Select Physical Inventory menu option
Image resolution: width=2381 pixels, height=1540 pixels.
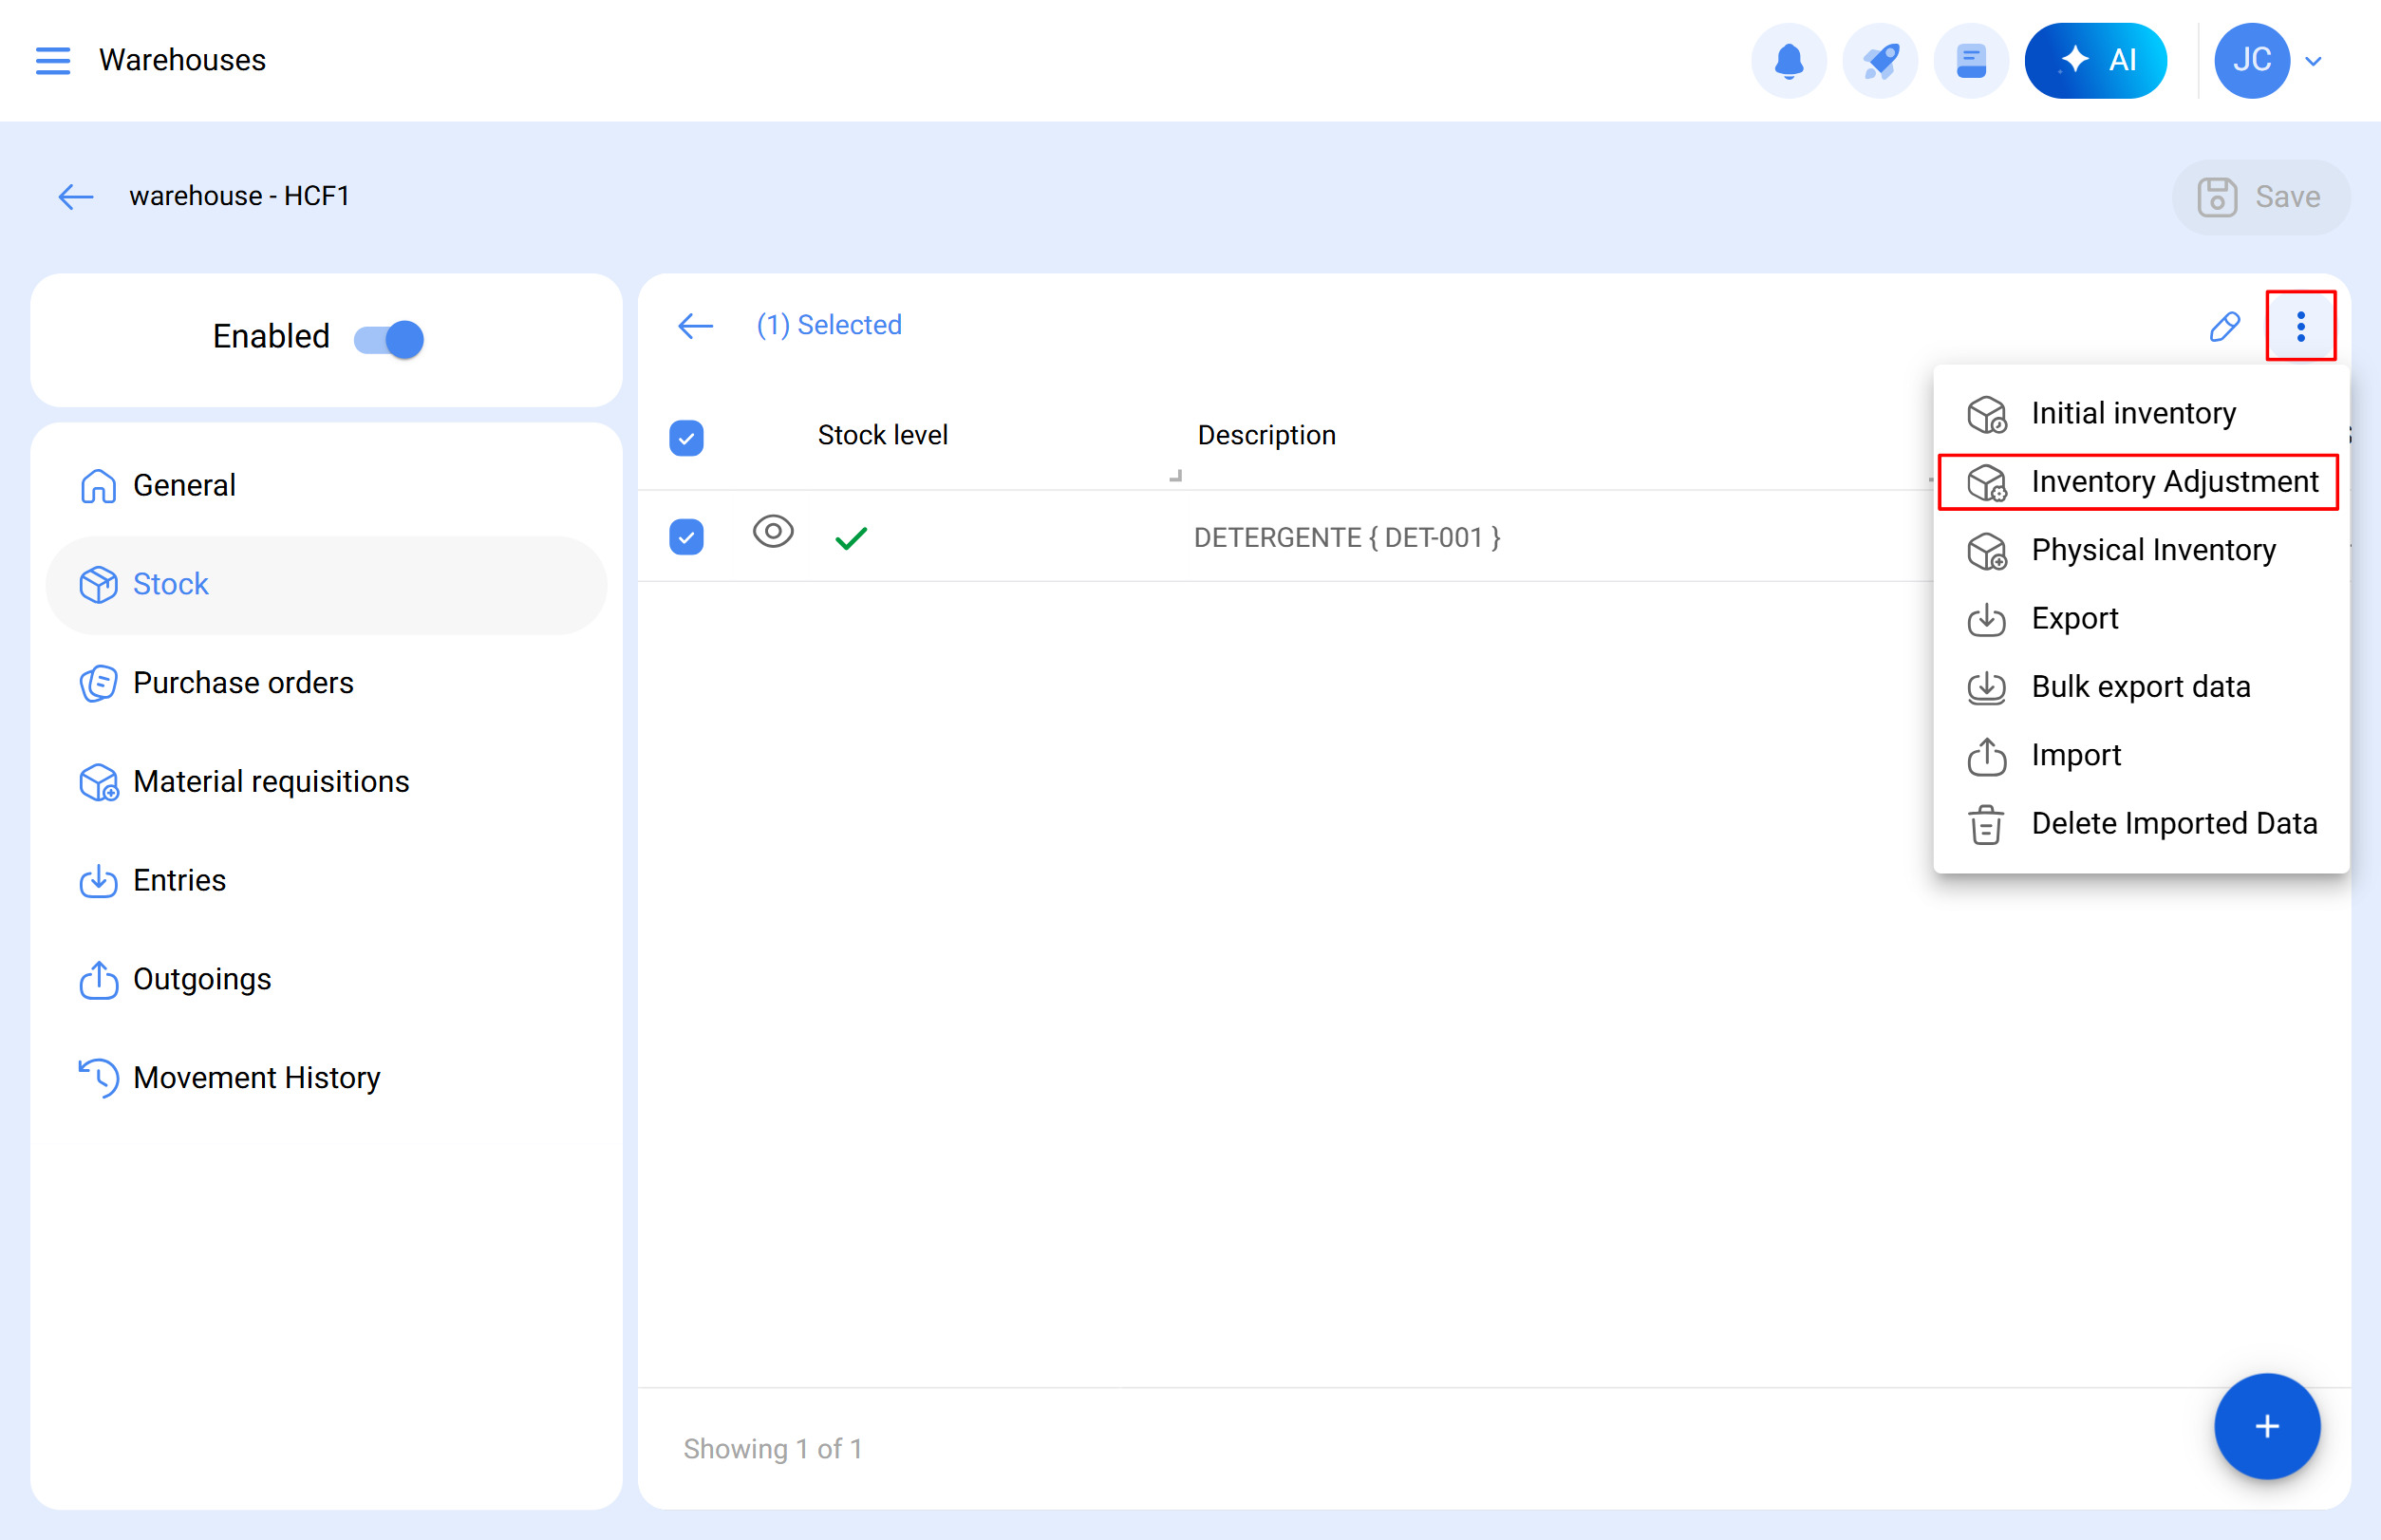[2152, 550]
